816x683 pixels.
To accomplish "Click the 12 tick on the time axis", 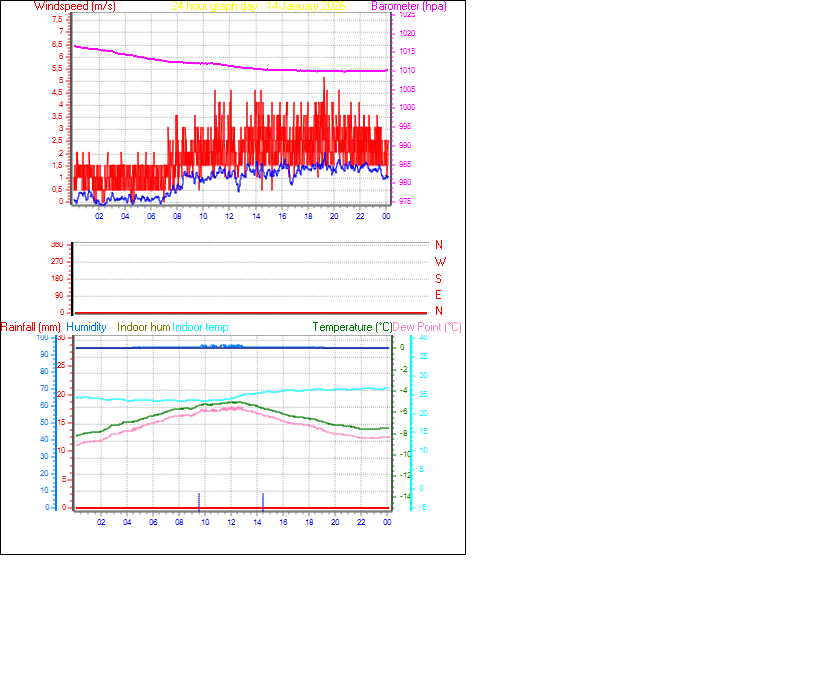I will pyautogui.click(x=228, y=215).
